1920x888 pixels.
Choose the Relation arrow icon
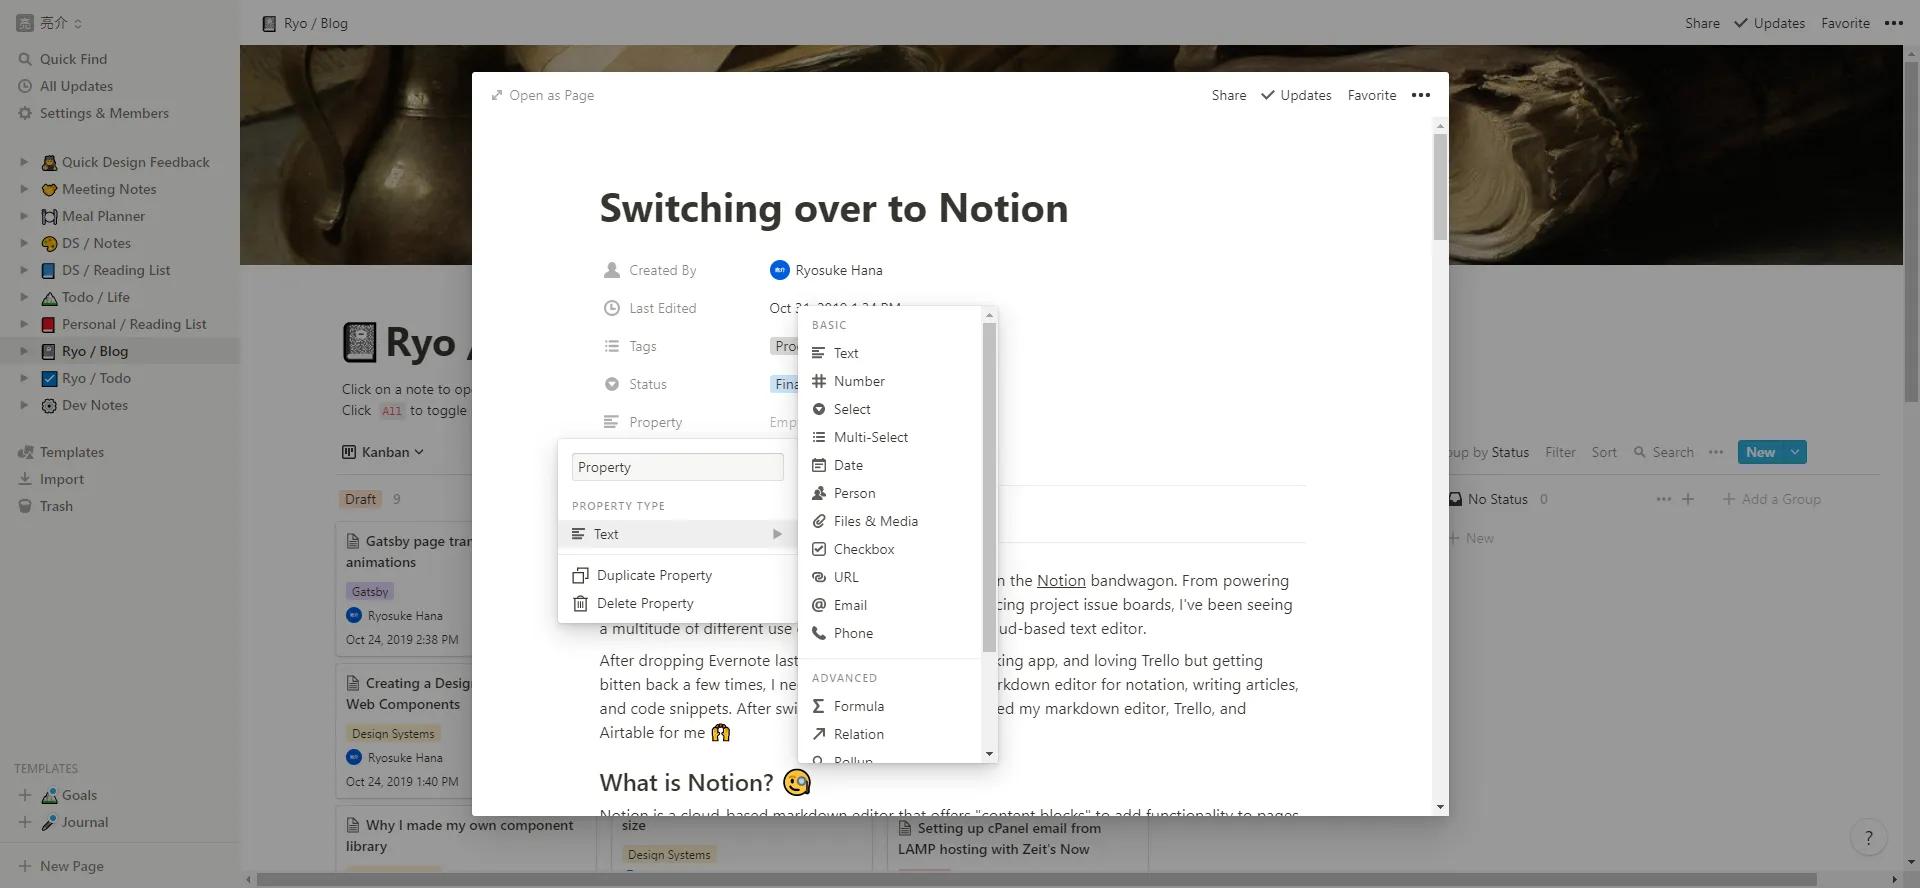tap(819, 734)
